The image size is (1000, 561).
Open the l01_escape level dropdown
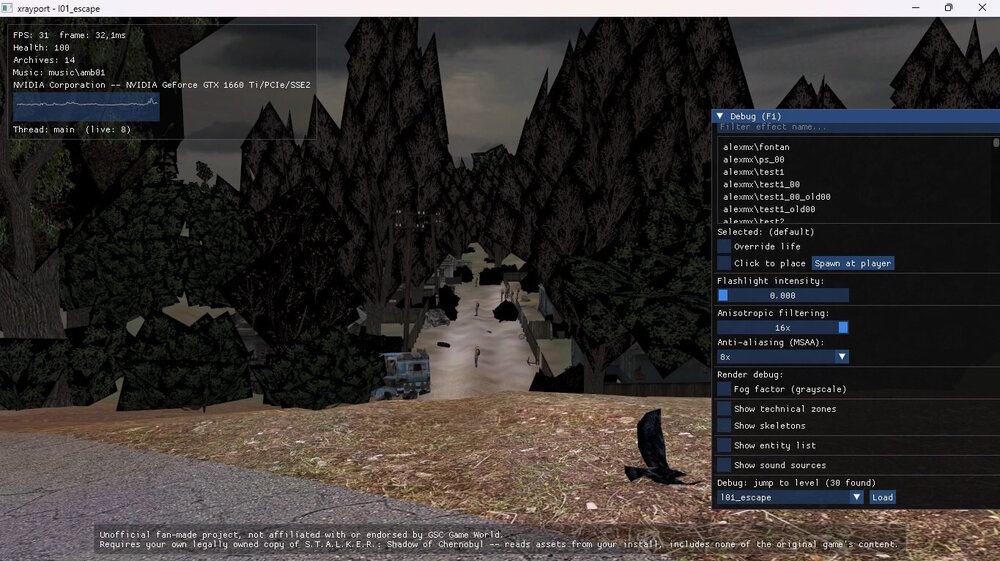click(790, 497)
